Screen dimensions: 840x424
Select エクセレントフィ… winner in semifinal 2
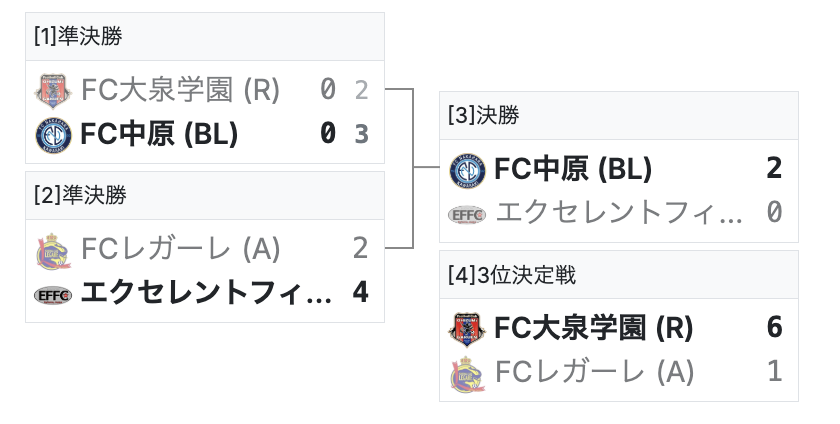pyautogui.click(x=205, y=293)
